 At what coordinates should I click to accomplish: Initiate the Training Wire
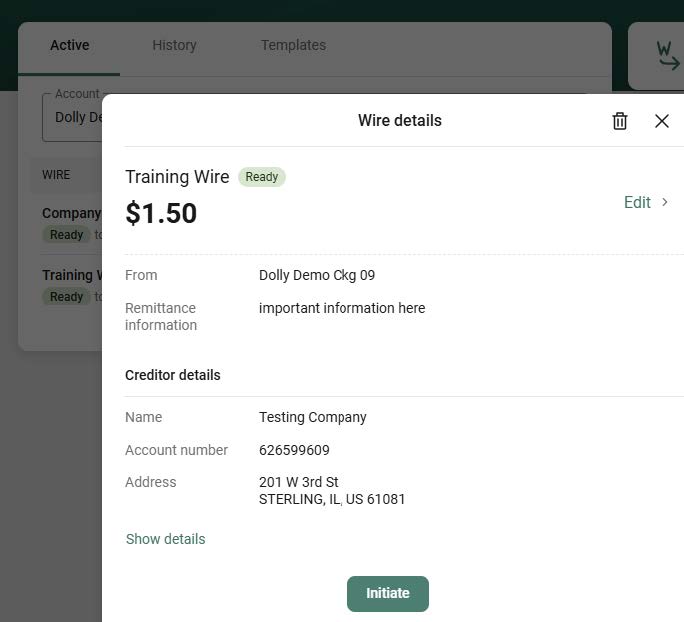(388, 593)
